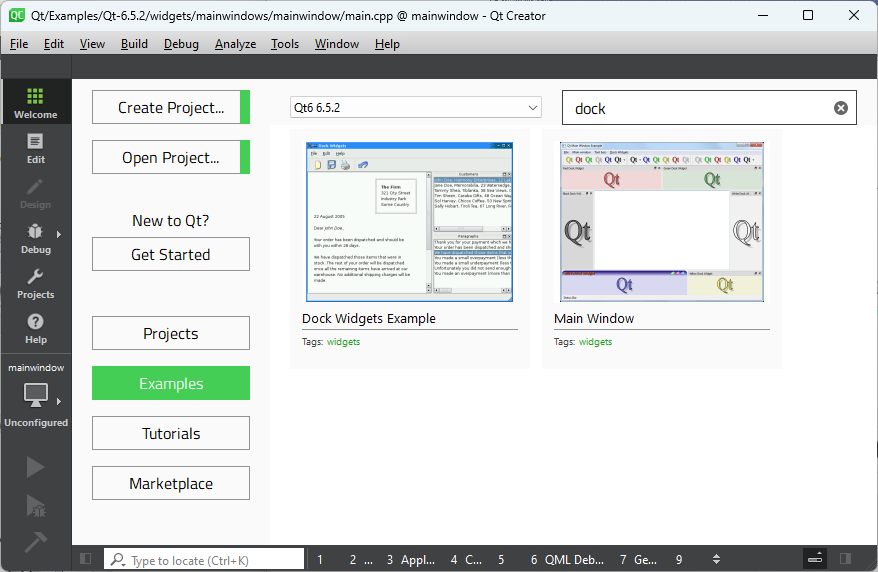
Task: Open the File menu
Action: coord(19,44)
